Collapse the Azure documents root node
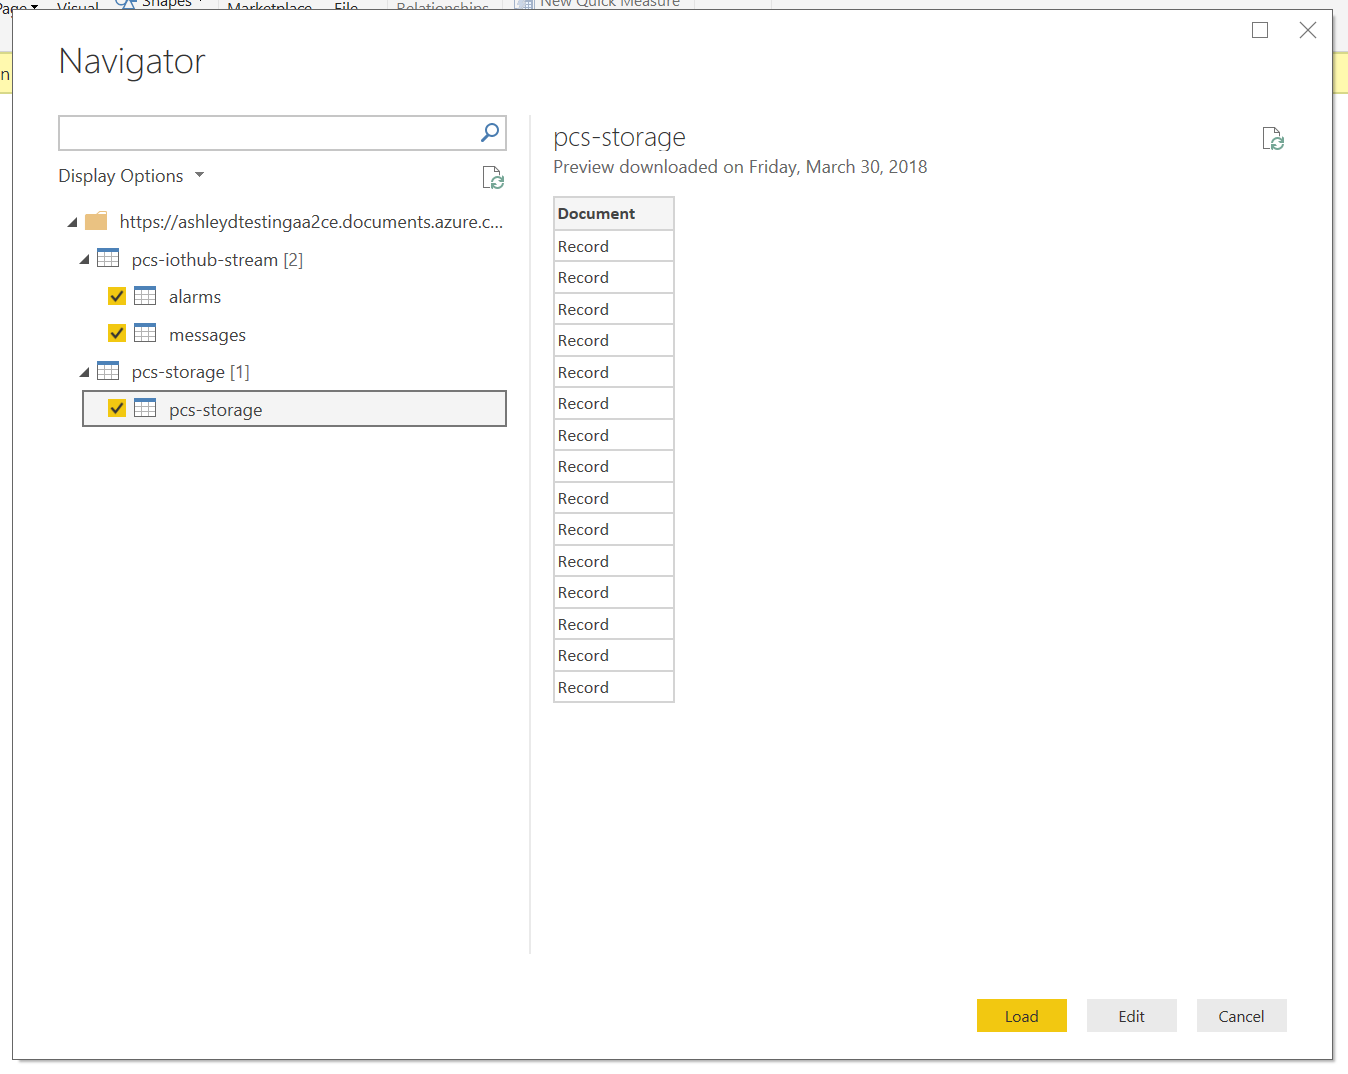This screenshot has height=1074, width=1348. tap(72, 222)
